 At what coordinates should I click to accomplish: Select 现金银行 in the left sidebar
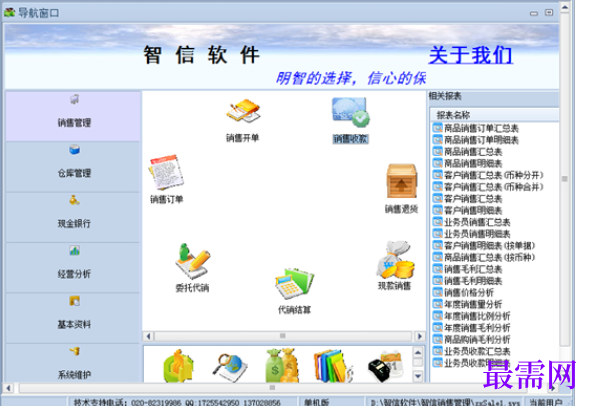tap(73, 217)
